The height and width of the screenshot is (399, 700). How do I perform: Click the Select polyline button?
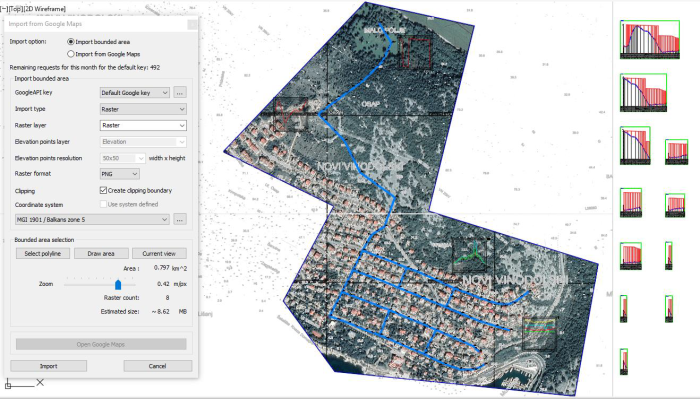click(x=43, y=254)
